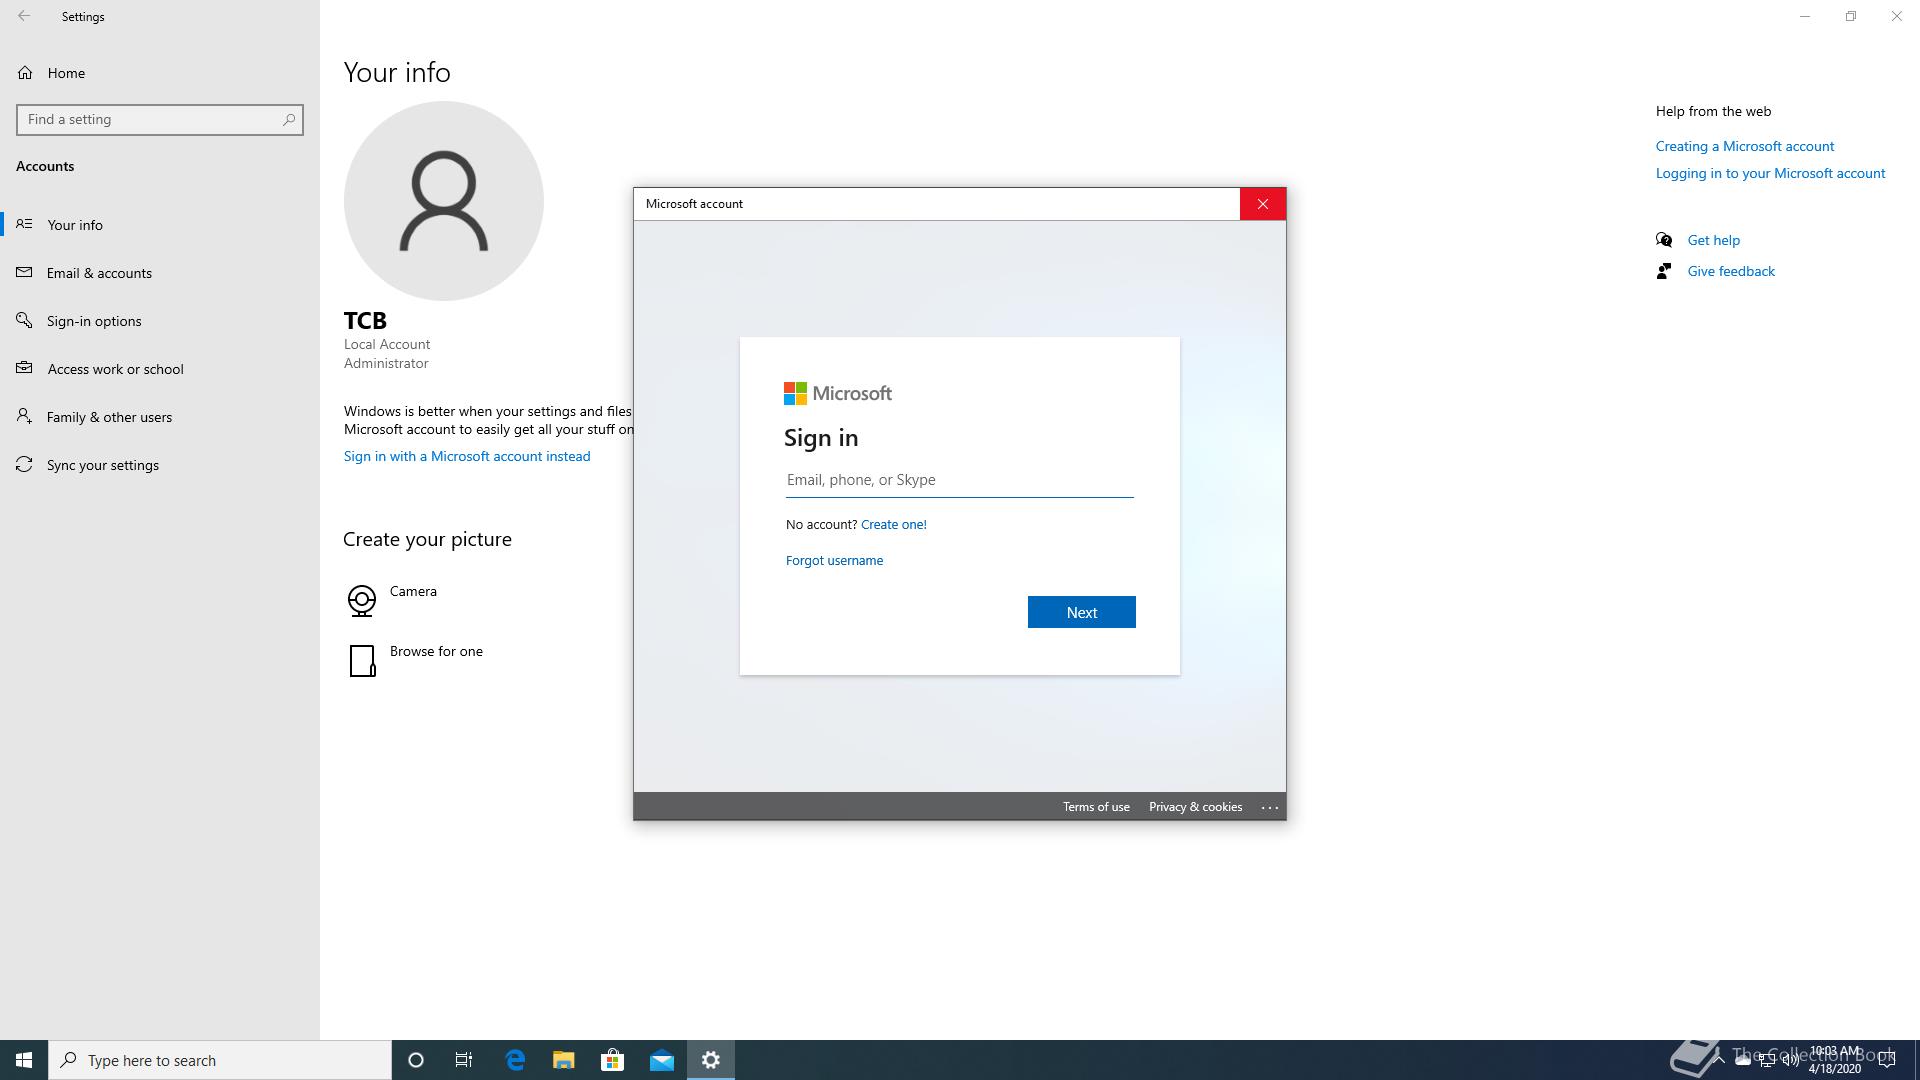Click the Create one! link

pos(894,524)
